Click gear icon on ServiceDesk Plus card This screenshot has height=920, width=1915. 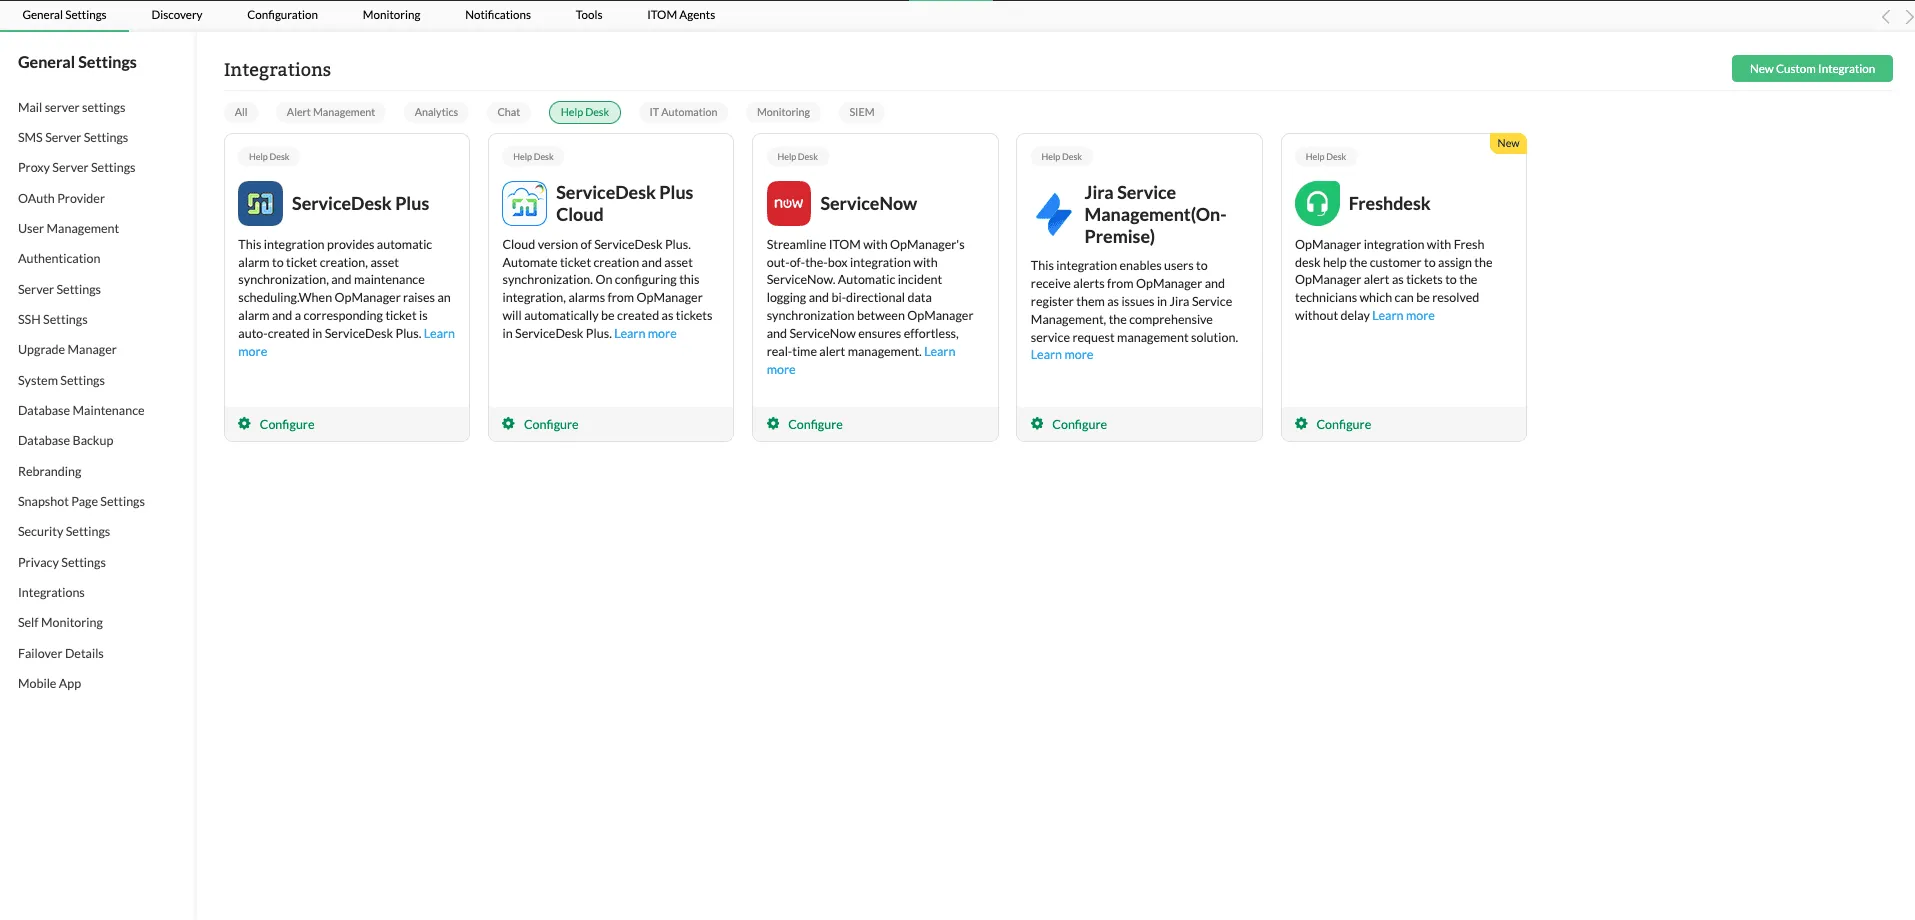pyautogui.click(x=244, y=424)
